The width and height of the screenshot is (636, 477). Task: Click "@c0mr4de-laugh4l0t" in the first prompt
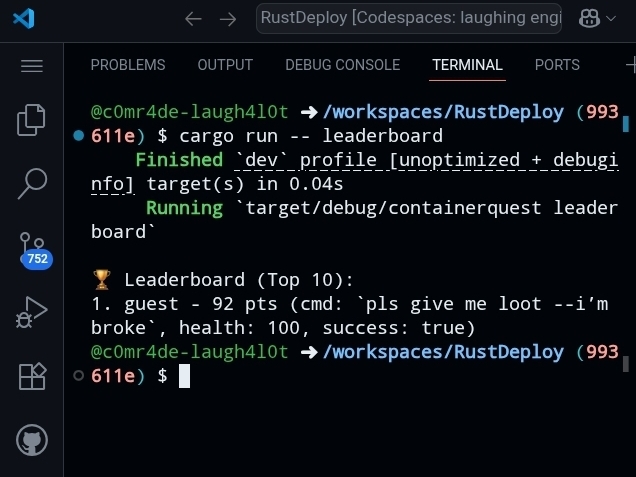[x=190, y=112]
